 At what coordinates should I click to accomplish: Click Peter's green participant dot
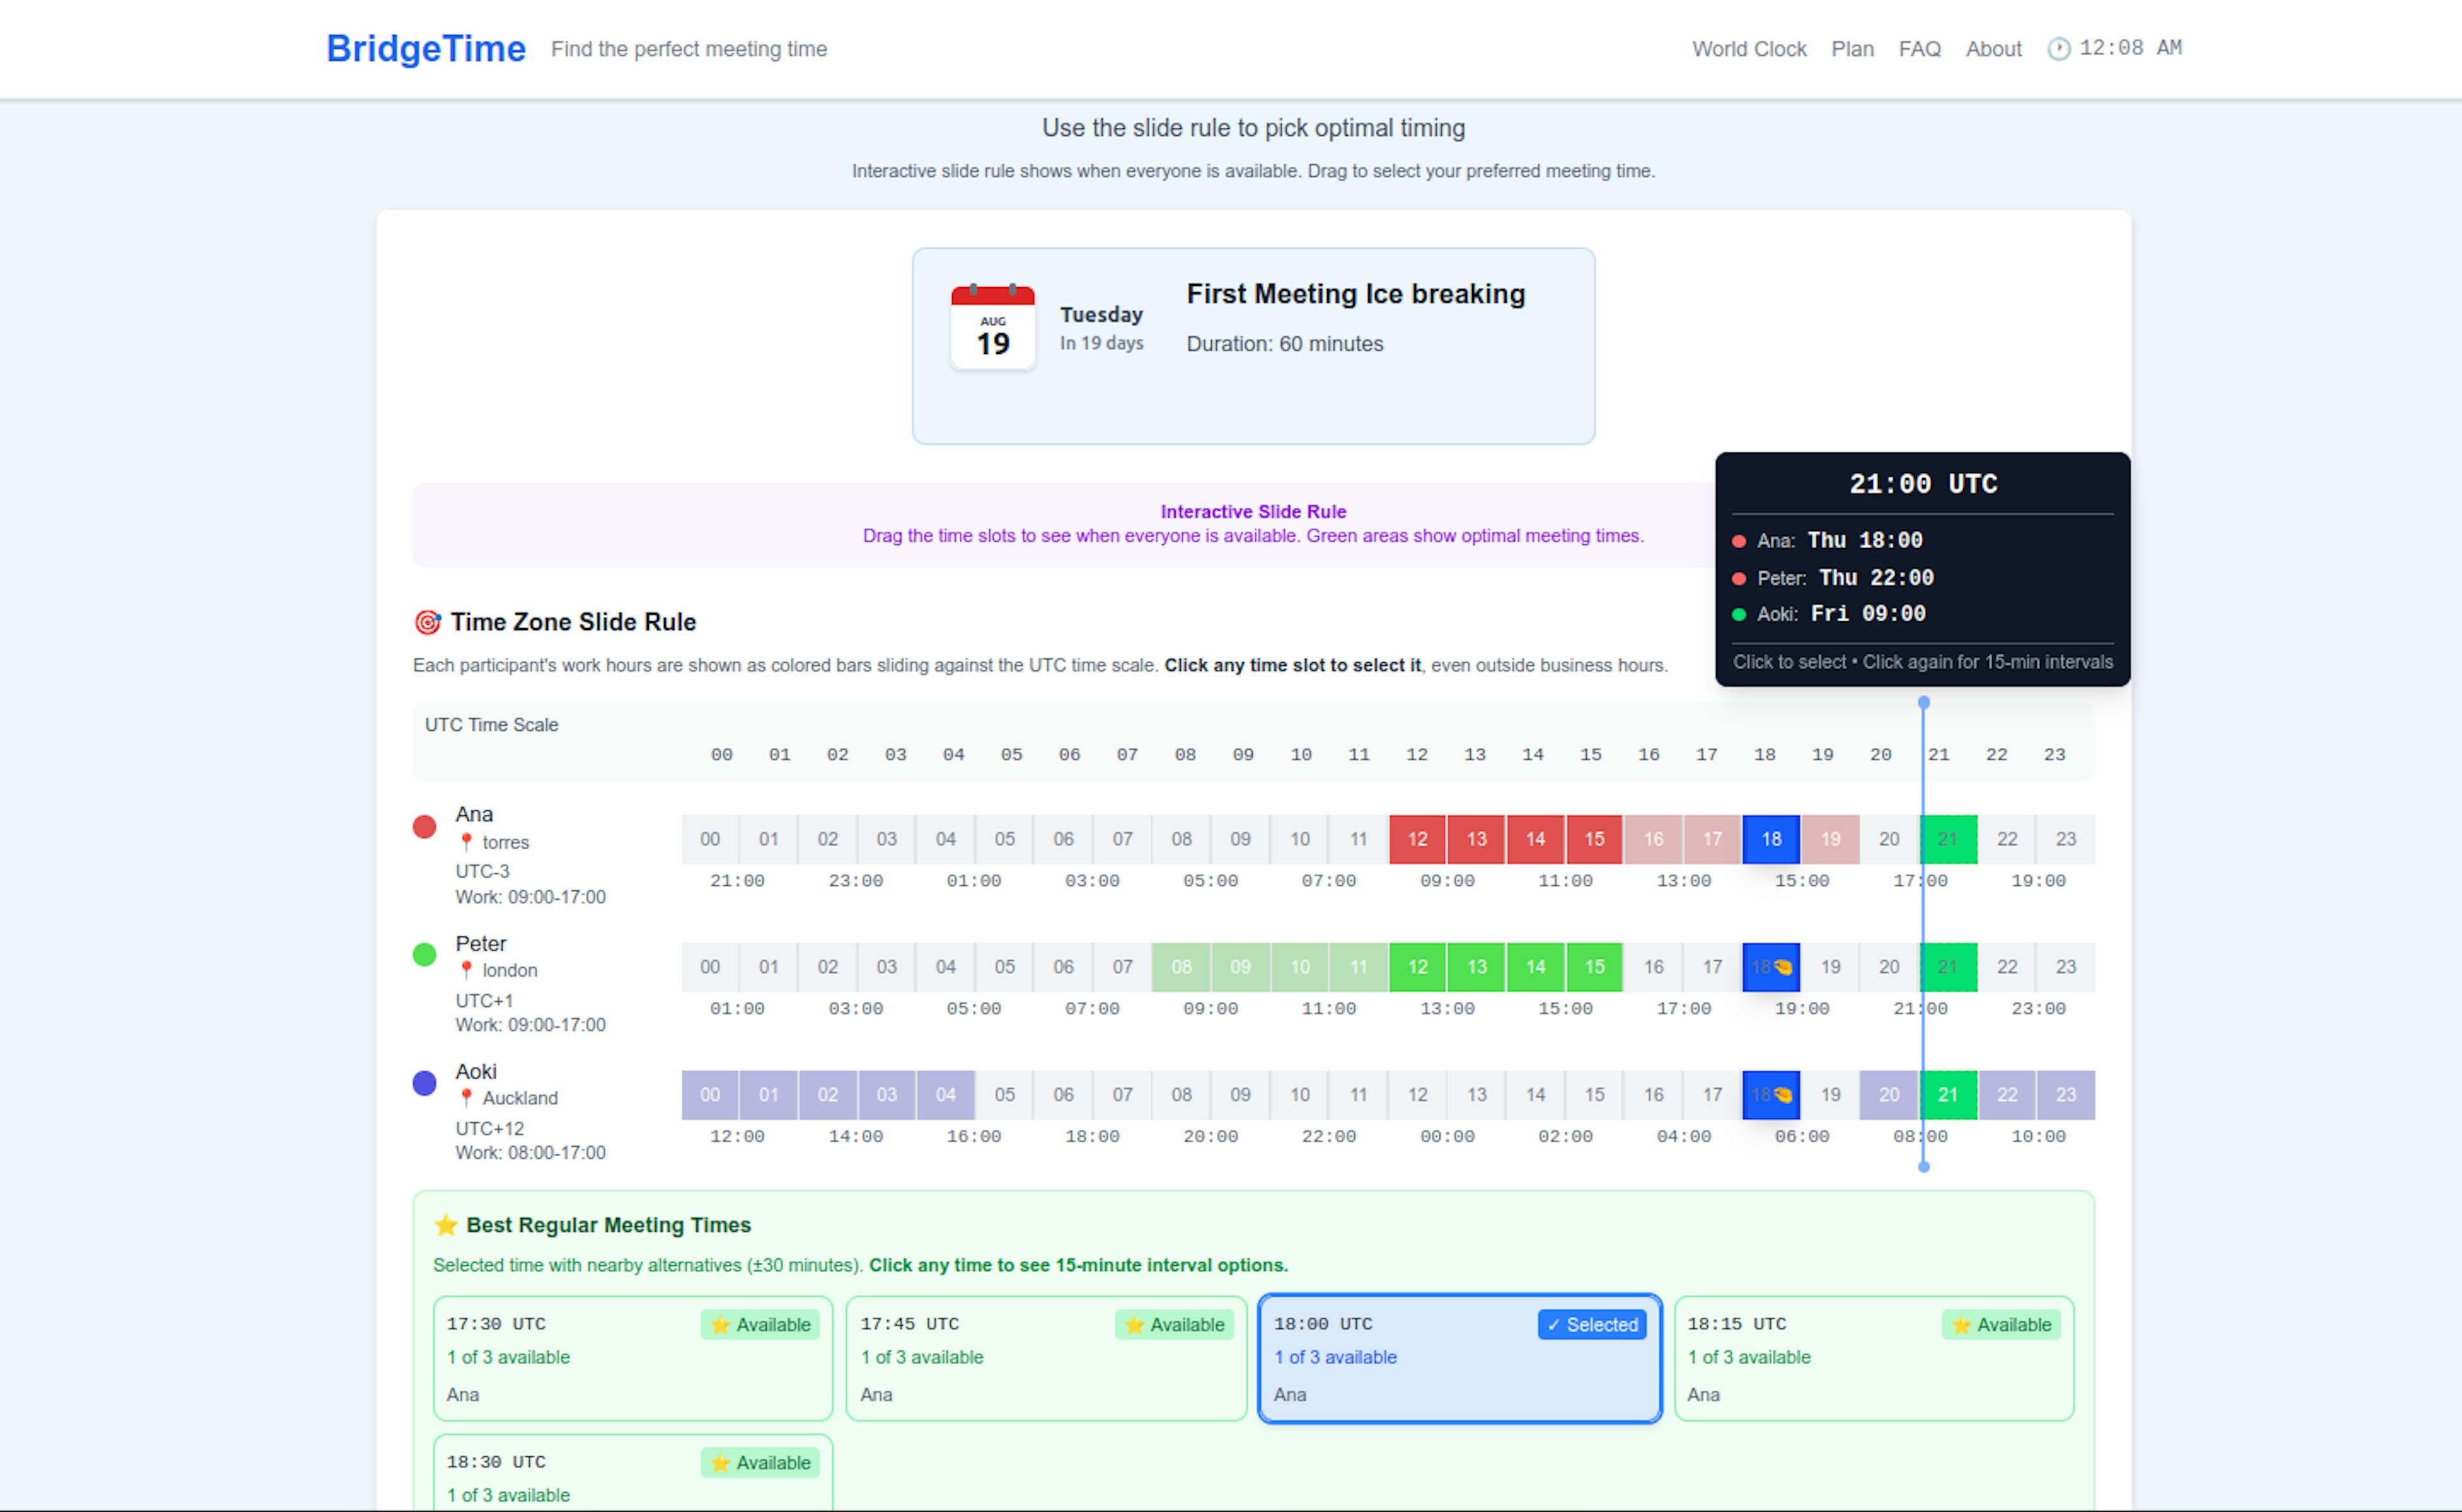coord(424,955)
